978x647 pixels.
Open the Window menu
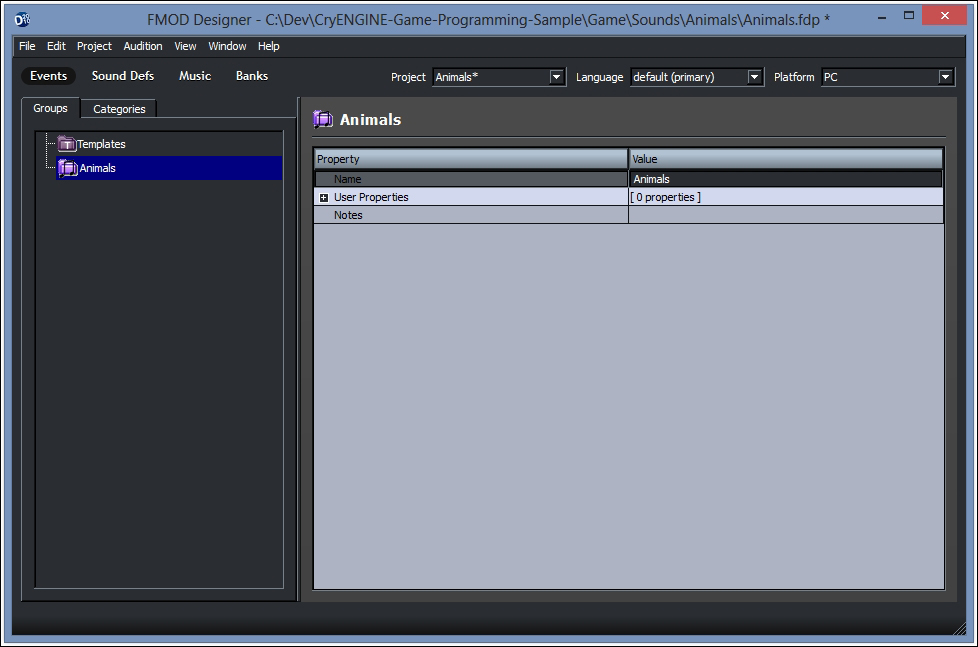[x=227, y=46]
